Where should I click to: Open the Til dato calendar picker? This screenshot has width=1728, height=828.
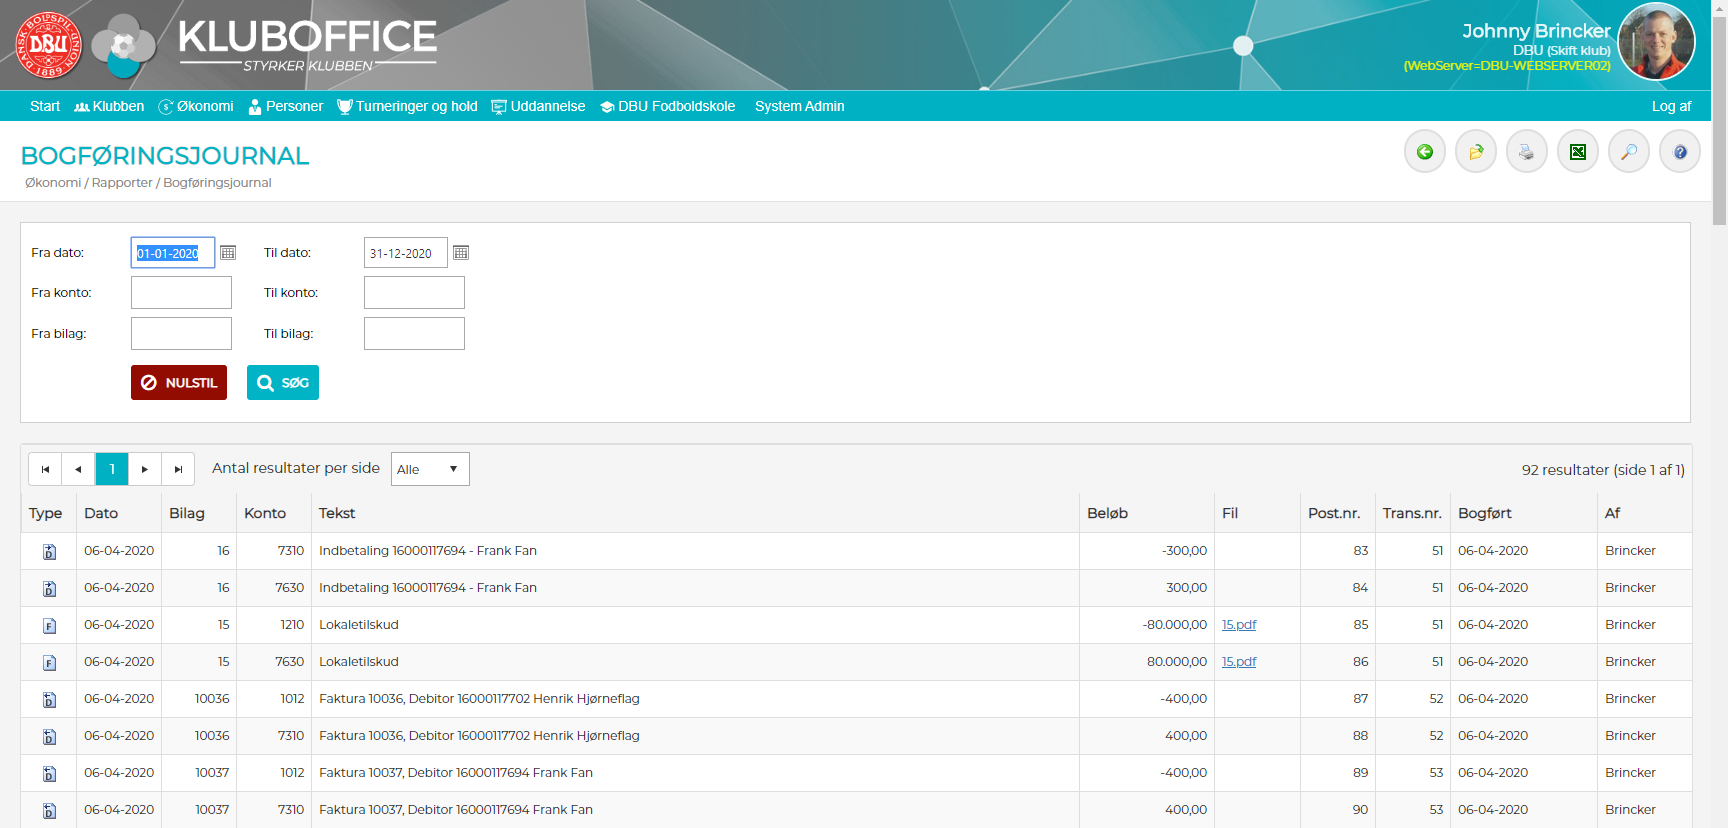point(461,253)
